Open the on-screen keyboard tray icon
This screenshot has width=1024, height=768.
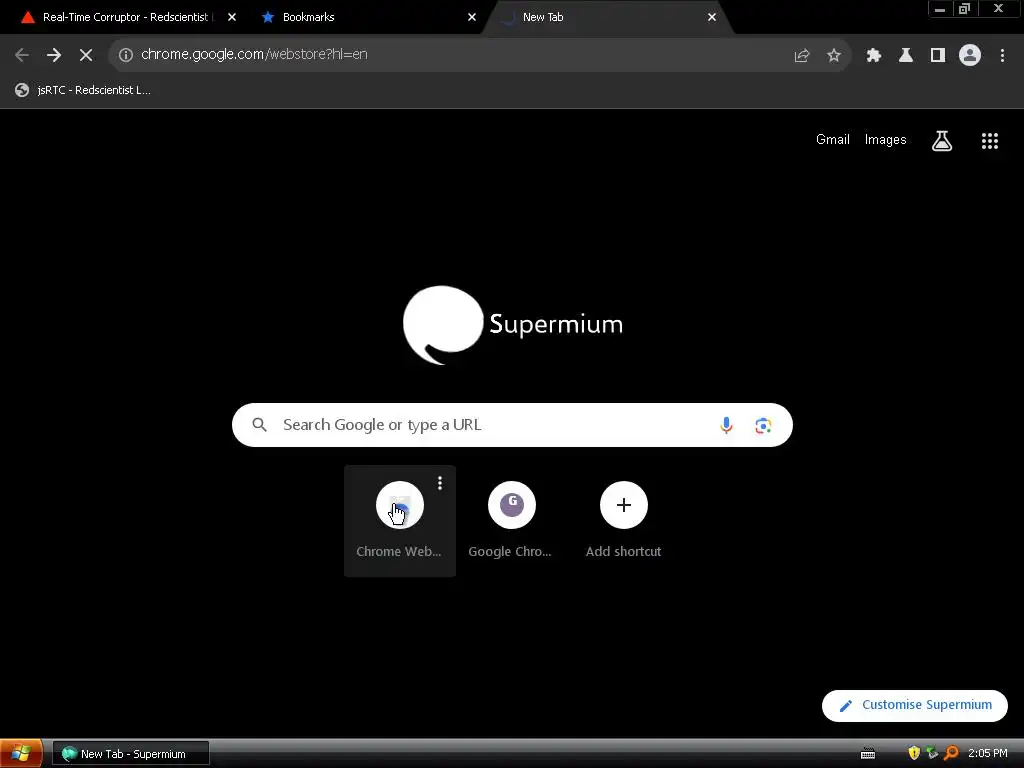point(868,754)
